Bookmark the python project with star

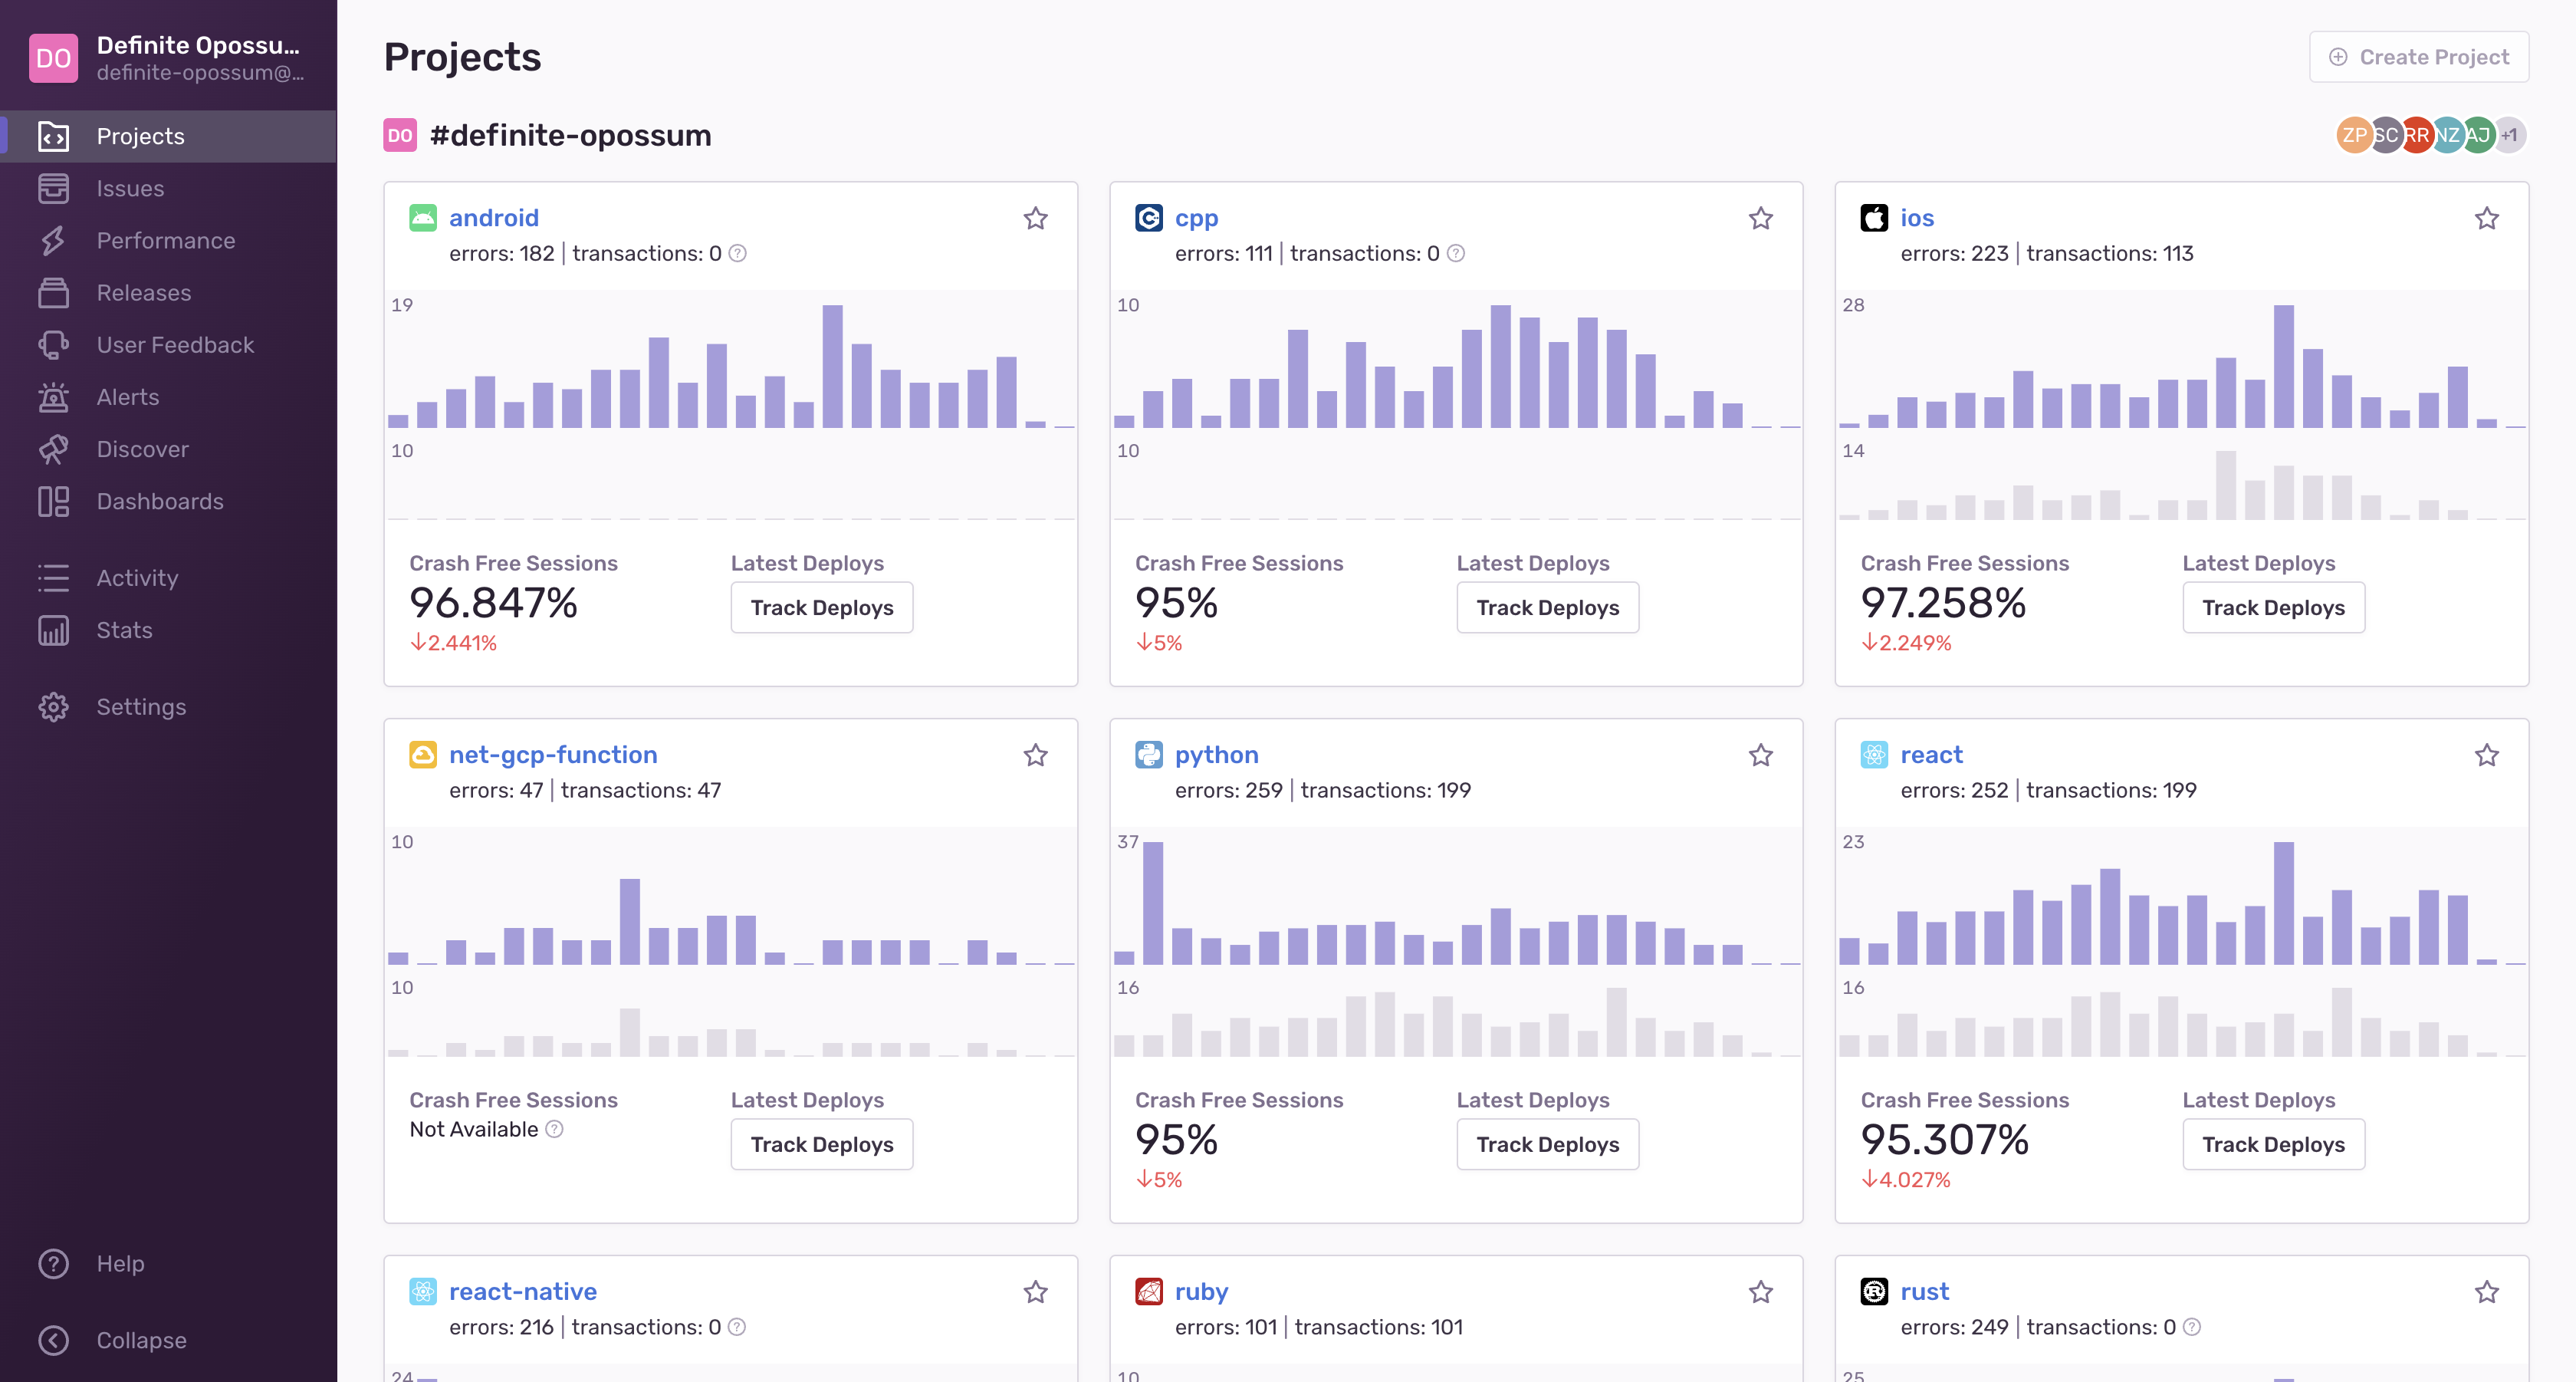[1760, 755]
